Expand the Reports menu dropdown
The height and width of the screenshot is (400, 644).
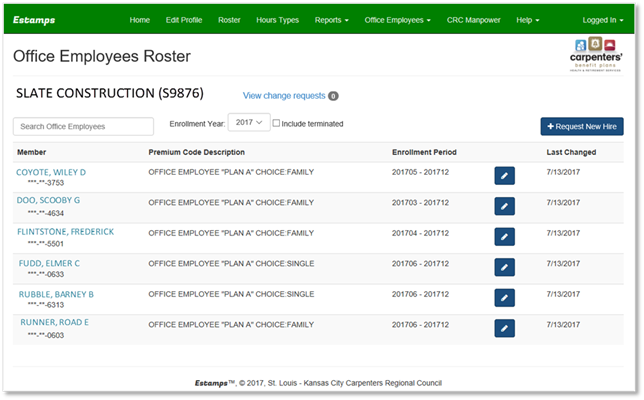tap(331, 20)
